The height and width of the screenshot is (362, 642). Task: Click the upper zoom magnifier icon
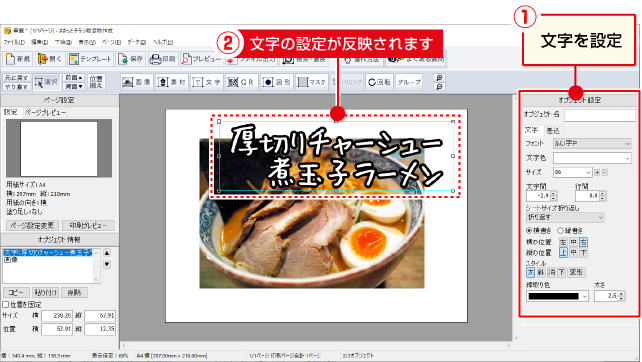(x=439, y=78)
